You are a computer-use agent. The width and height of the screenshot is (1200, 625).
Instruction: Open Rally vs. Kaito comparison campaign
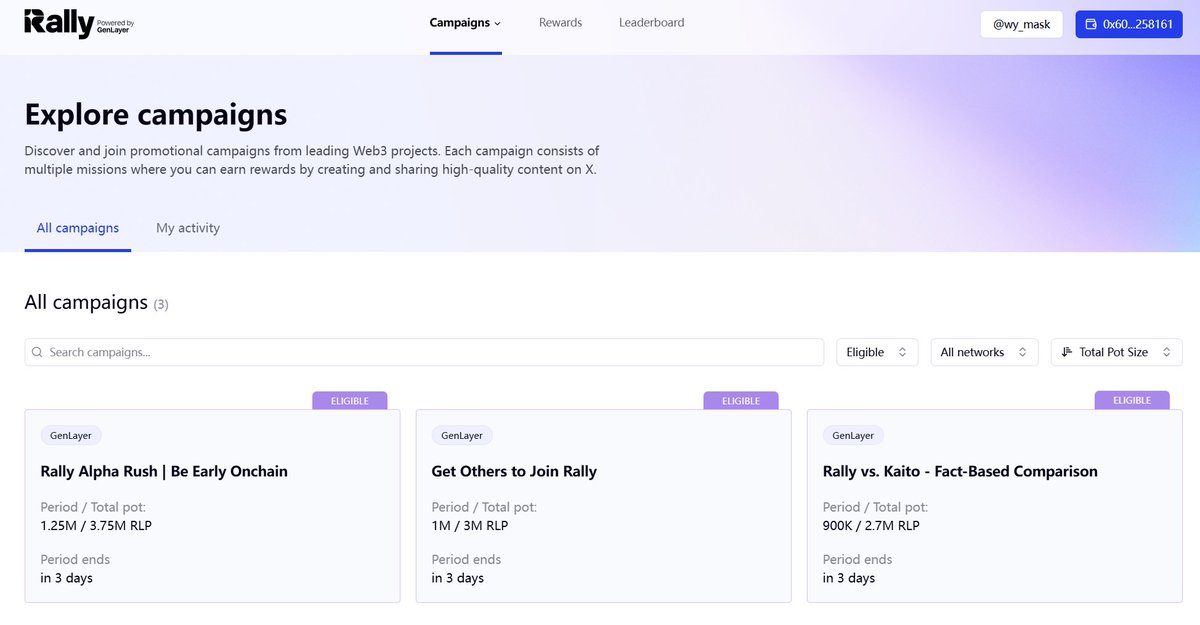(960, 471)
